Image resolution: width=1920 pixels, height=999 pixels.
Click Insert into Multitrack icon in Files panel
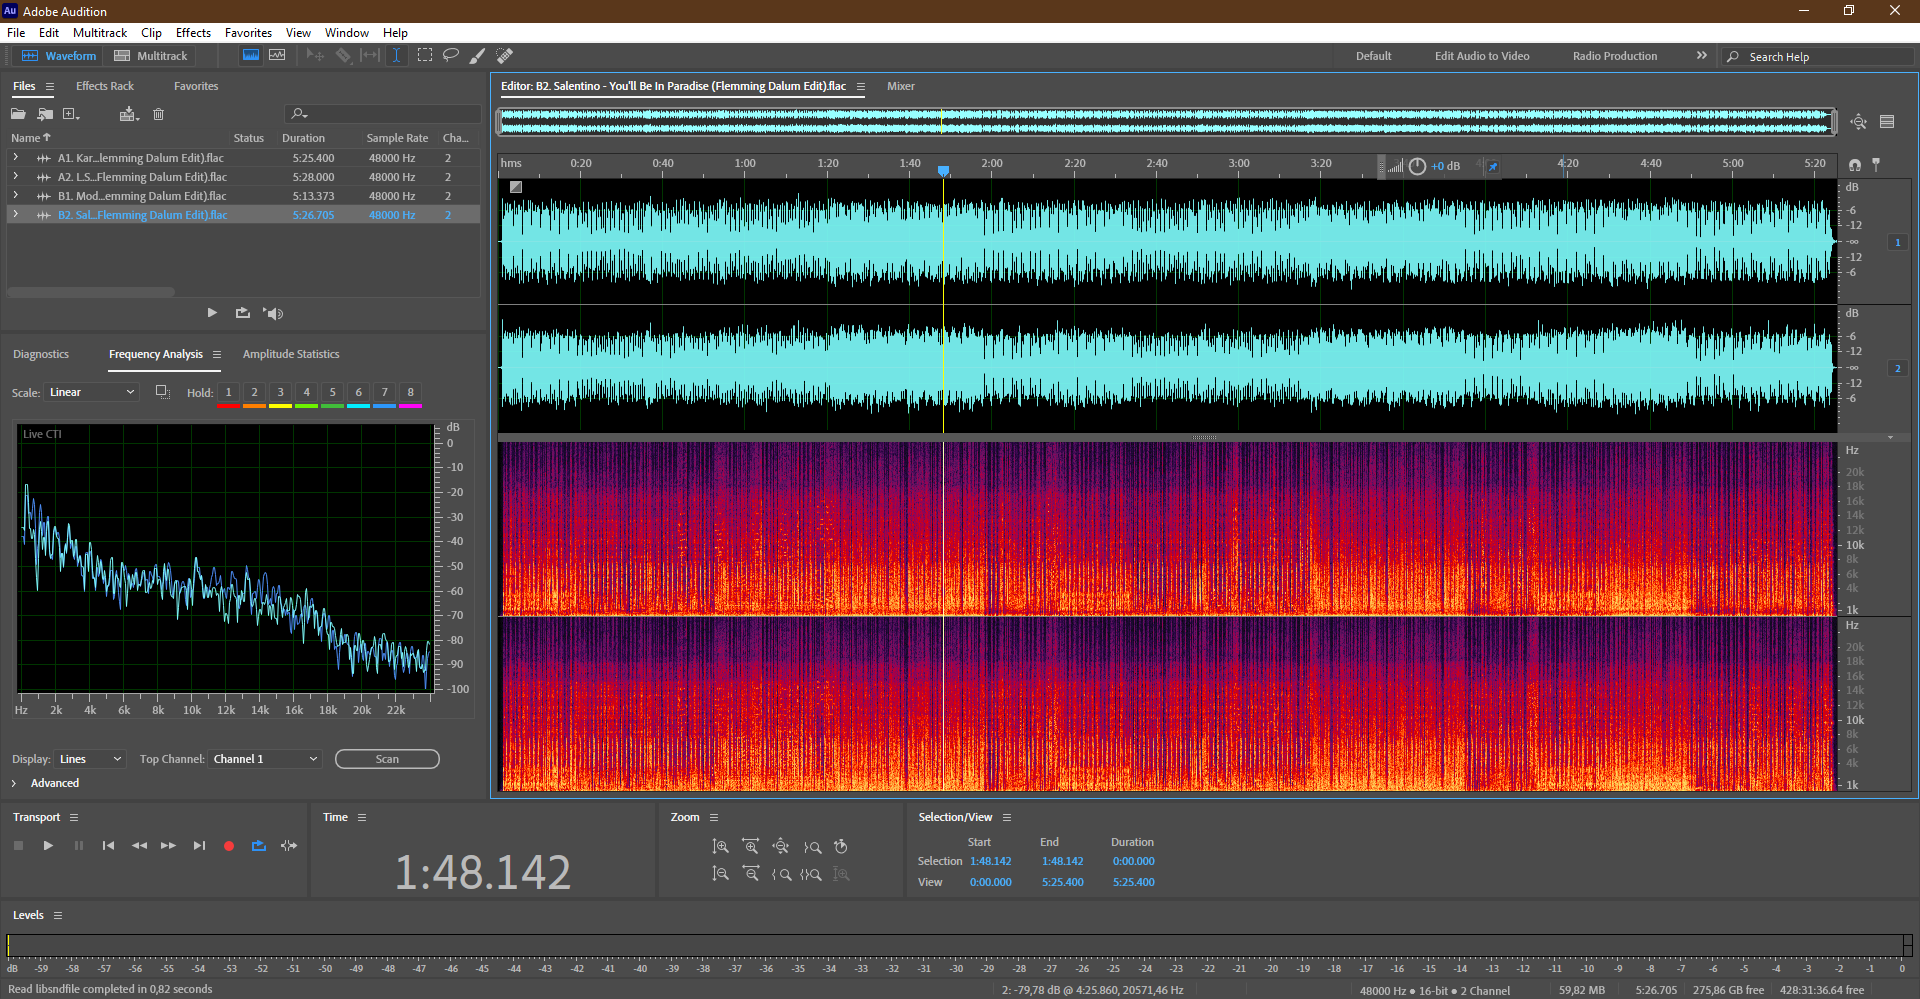128,114
